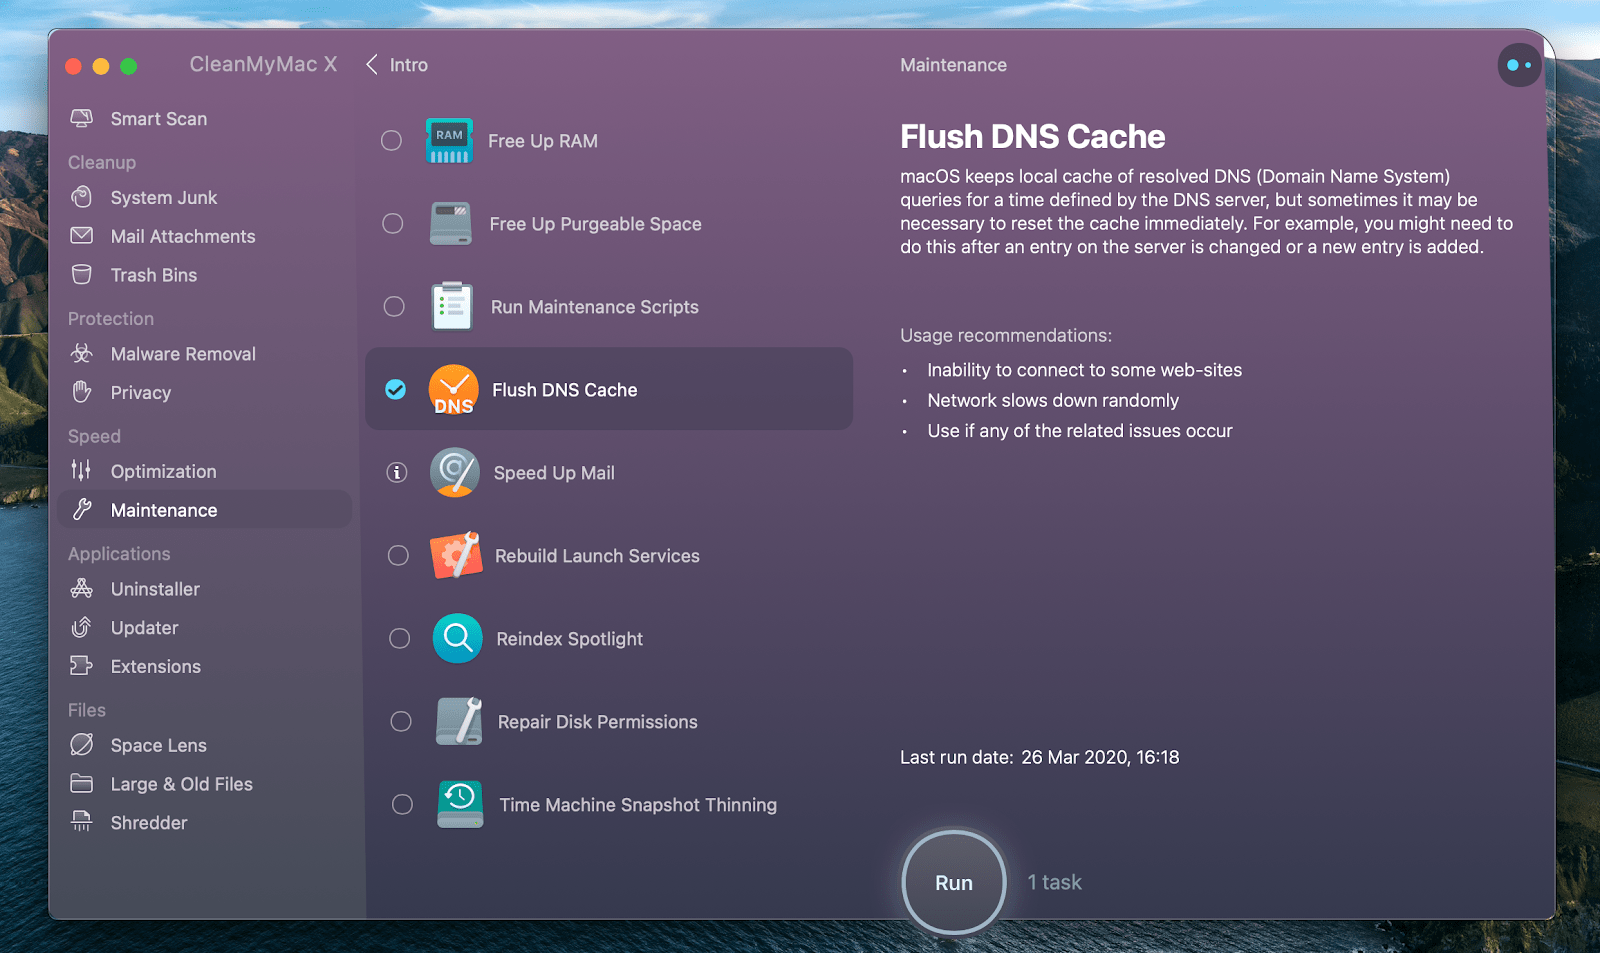
Task: Select Free Up Purgeable Space circle
Action: click(393, 223)
